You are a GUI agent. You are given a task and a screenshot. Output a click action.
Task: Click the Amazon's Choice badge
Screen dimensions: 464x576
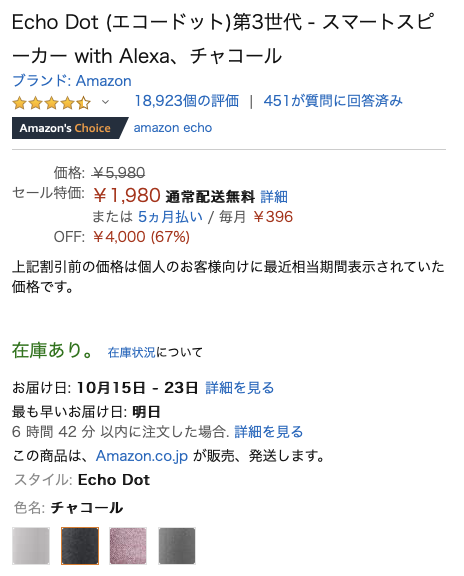pyautogui.click(x=70, y=128)
